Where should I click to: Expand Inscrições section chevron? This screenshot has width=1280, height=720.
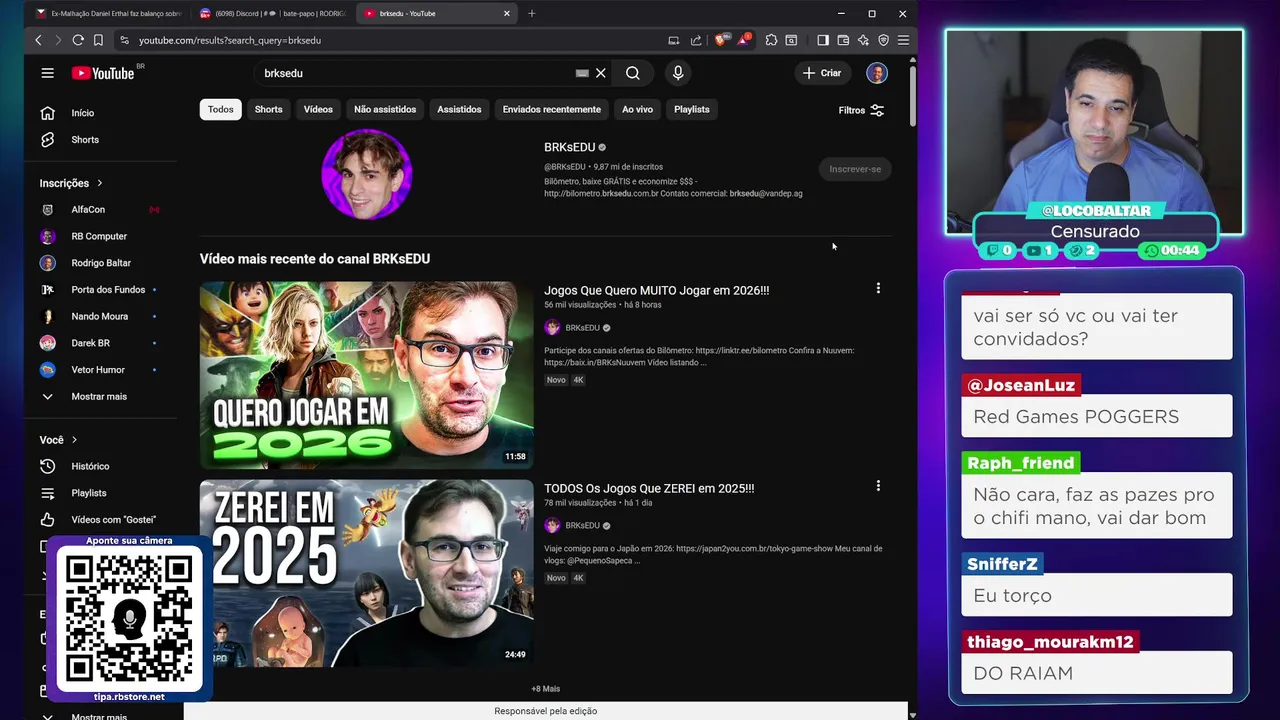point(99,183)
